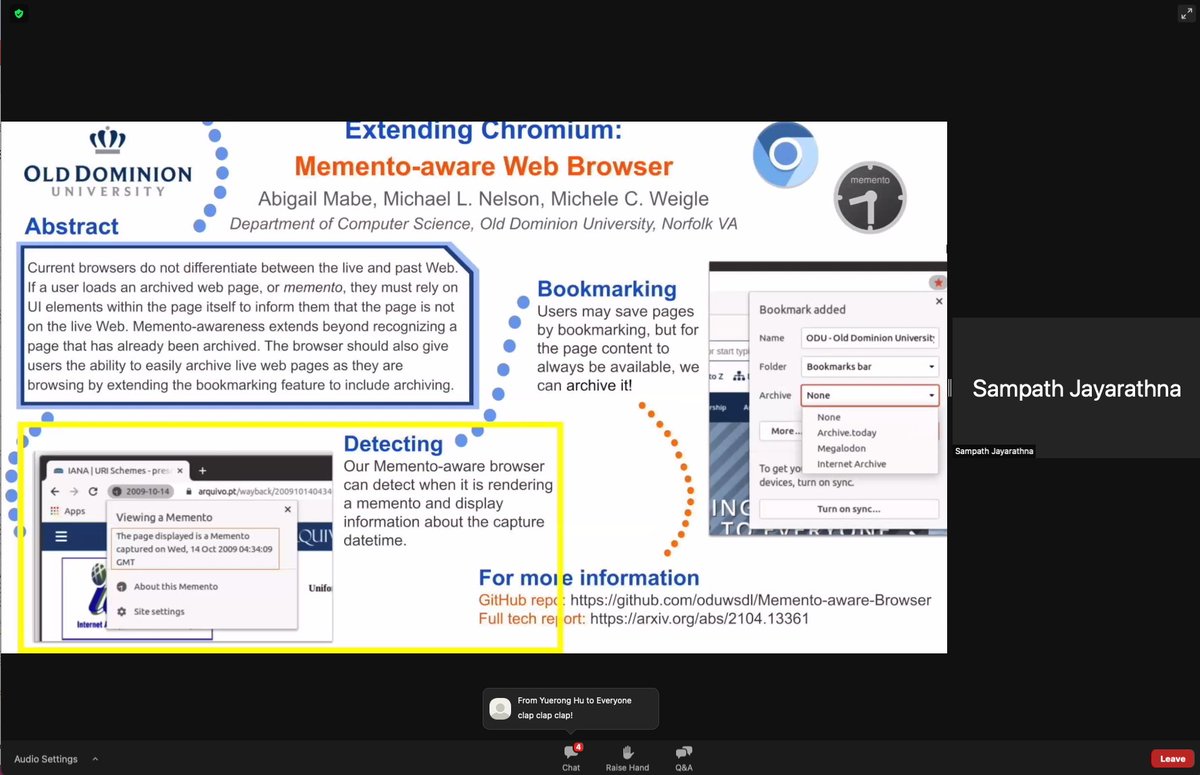
Task: Click the bookmark Name input field
Action: coord(870,338)
